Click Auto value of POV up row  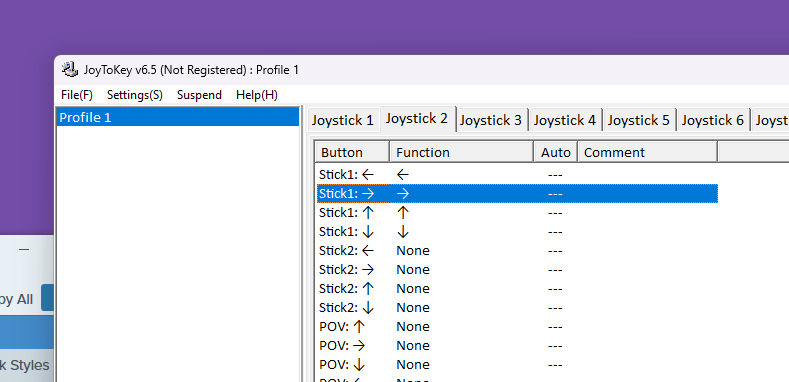point(555,327)
